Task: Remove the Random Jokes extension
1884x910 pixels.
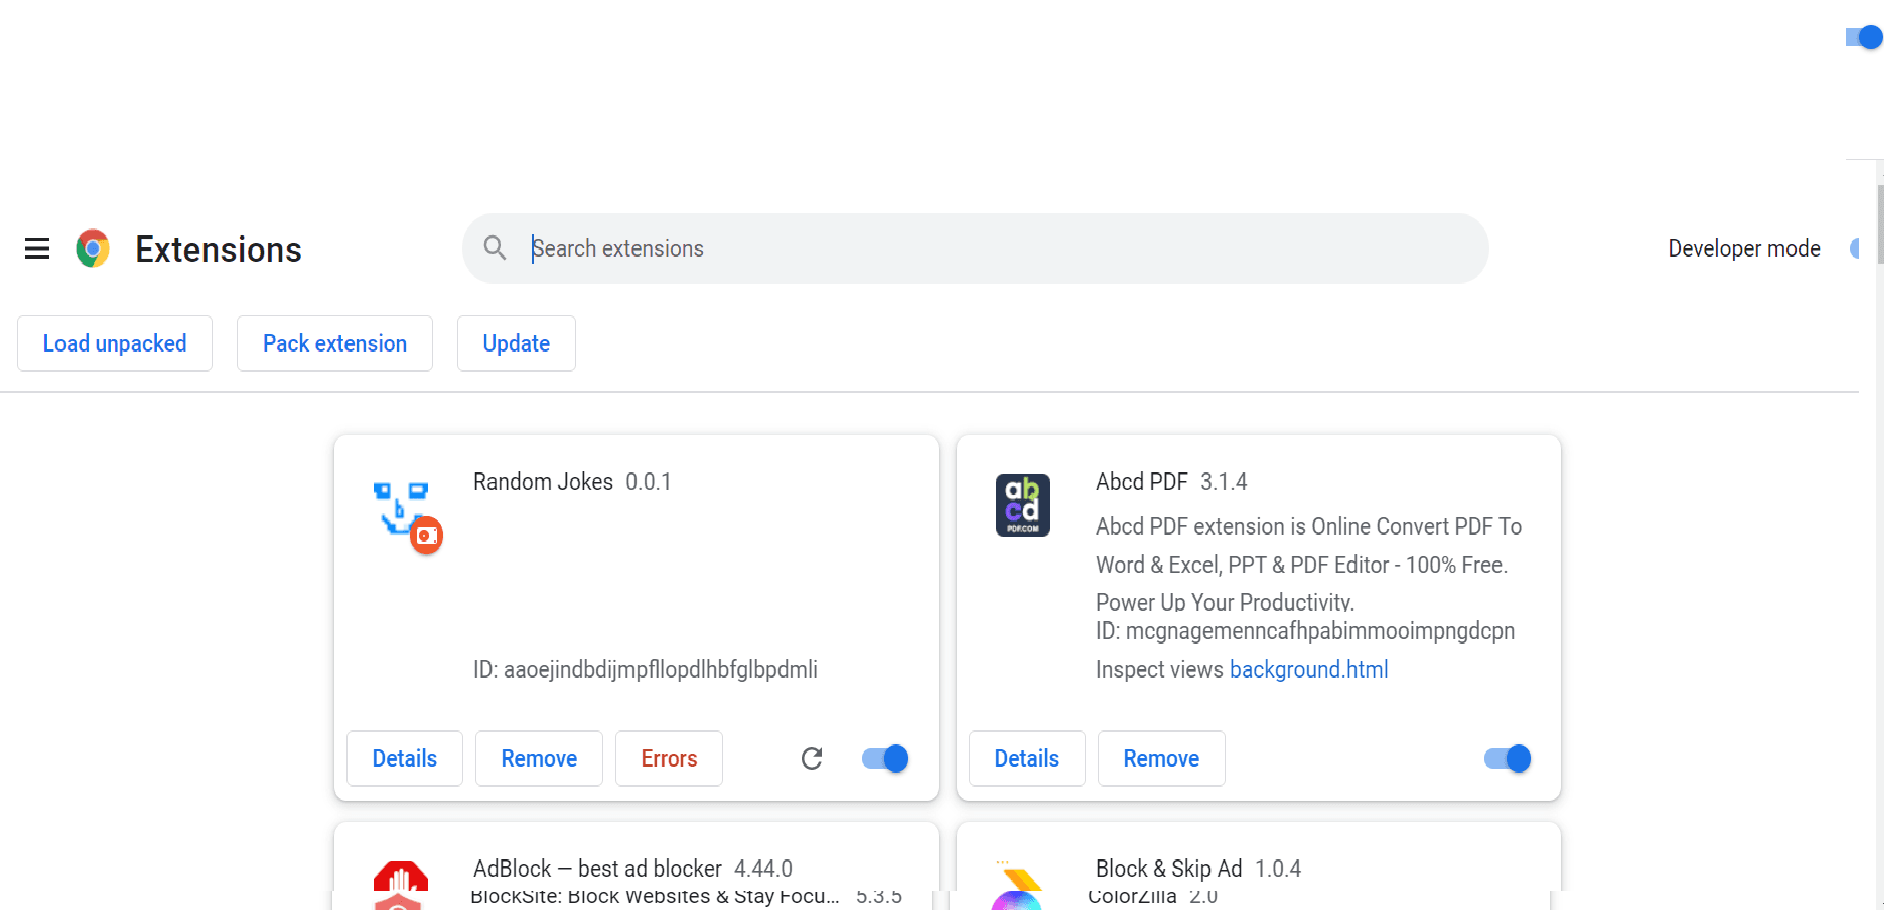Action: (x=539, y=759)
